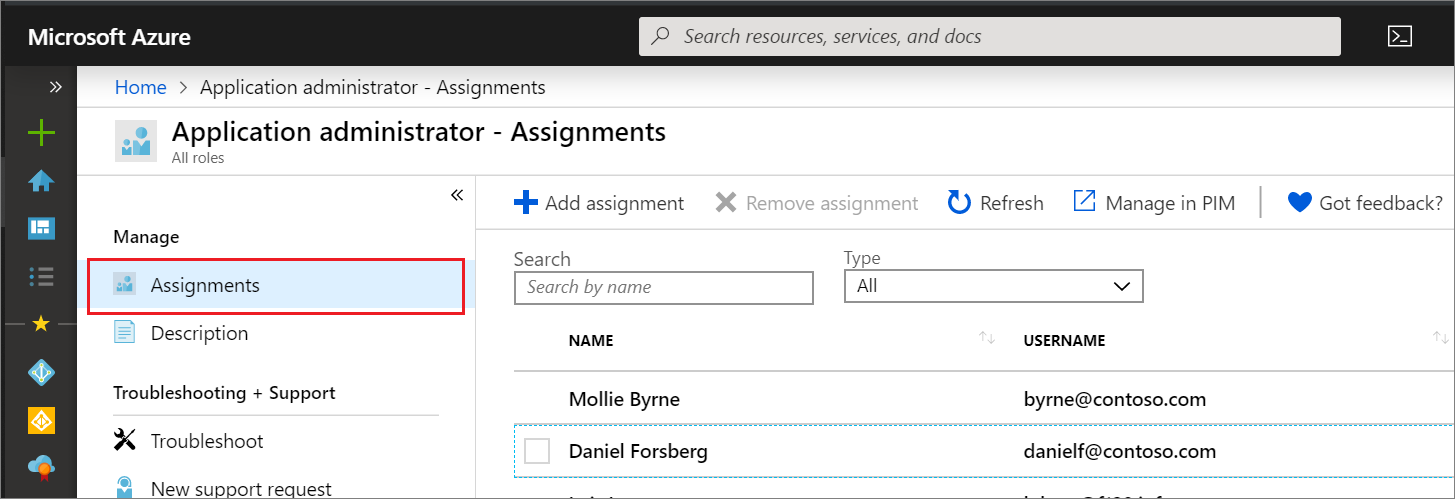Click the Got feedback heart button

coord(1365,203)
